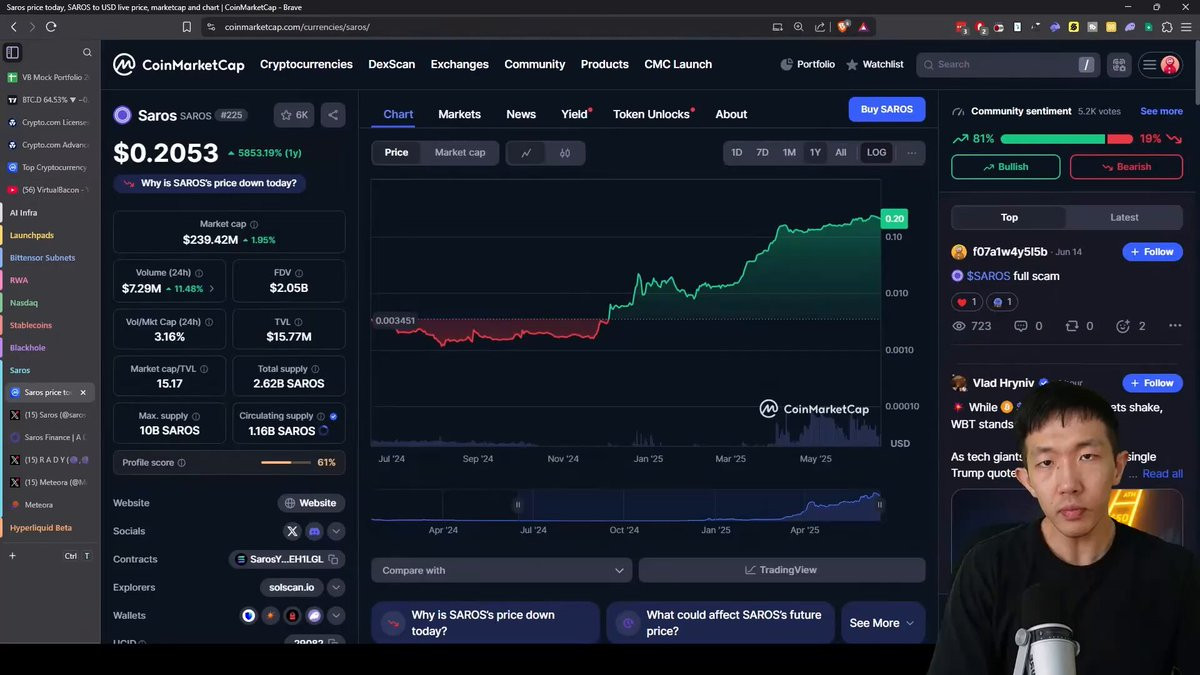This screenshot has width=1200, height=675.
Task: Switch chart to Price view
Action: [396, 153]
